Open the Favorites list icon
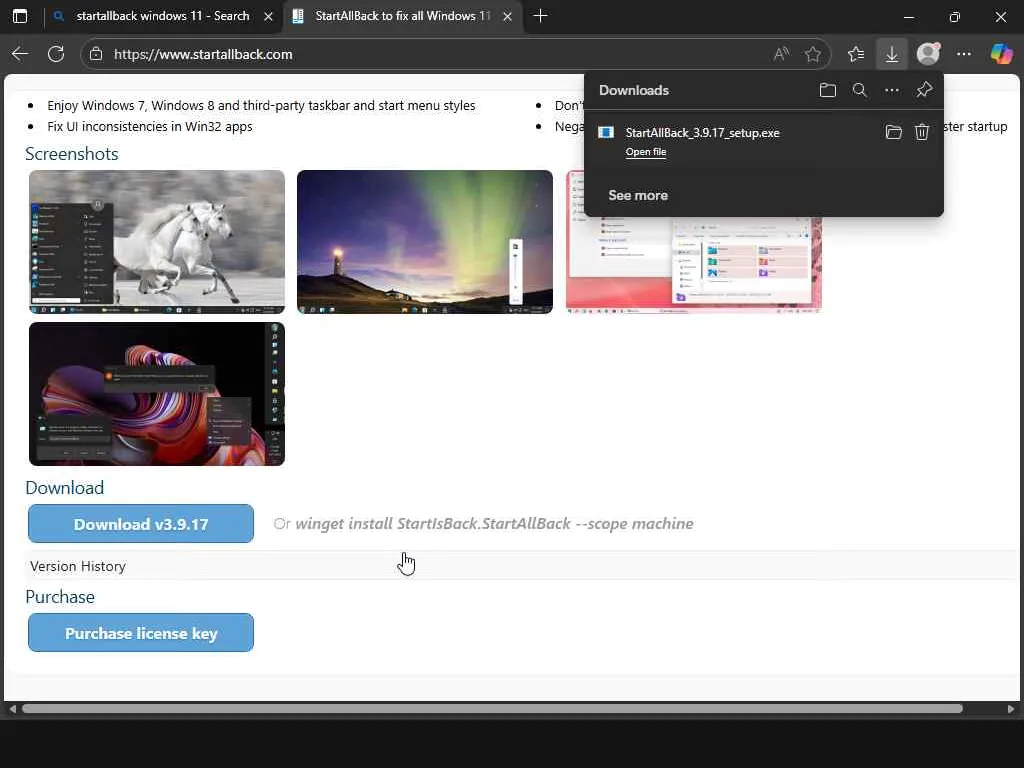Screen dimensions: 1024x768 click(x=856, y=54)
